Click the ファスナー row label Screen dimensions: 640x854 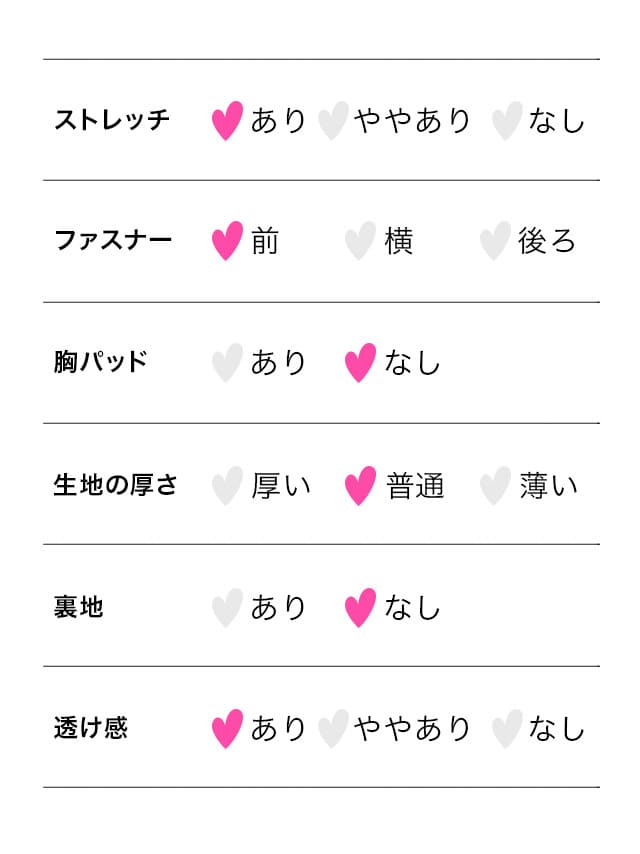(113, 241)
